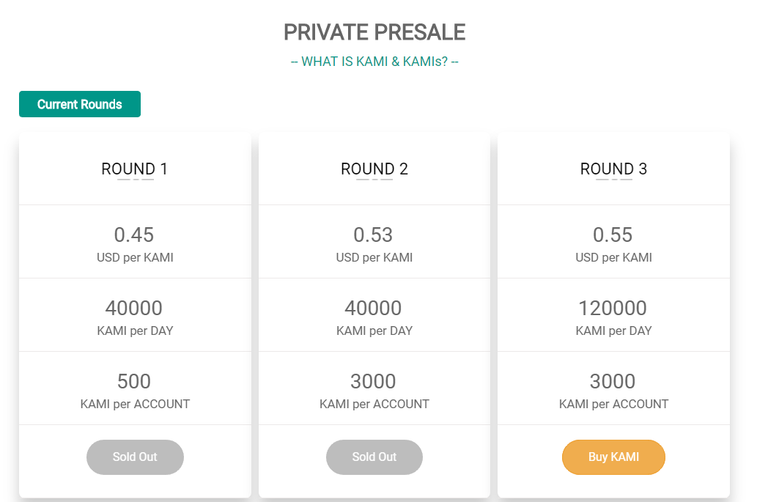This screenshot has height=502, width=768.
Task: Click the Buy KAMI button
Action: click(x=613, y=457)
